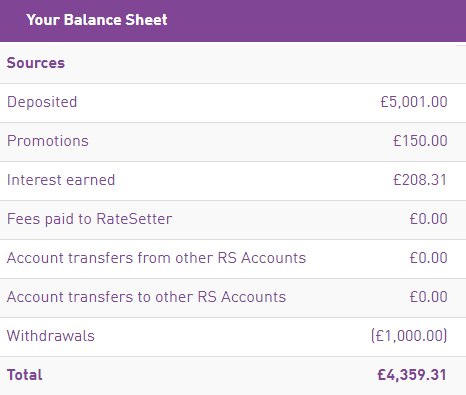Click the £208.31 interest amount
This screenshot has width=466, height=395.
(420, 180)
